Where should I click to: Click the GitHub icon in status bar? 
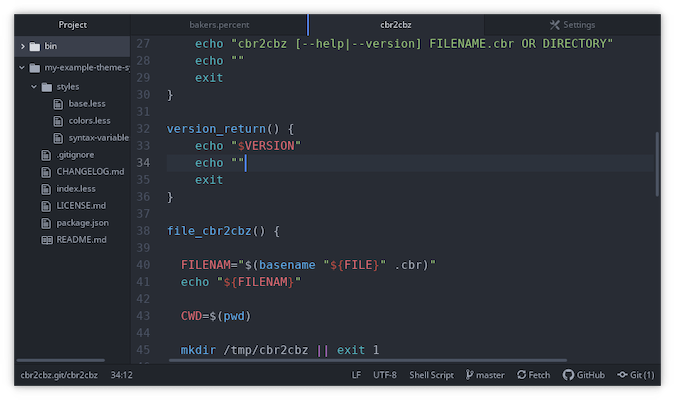tap(568, 375)
